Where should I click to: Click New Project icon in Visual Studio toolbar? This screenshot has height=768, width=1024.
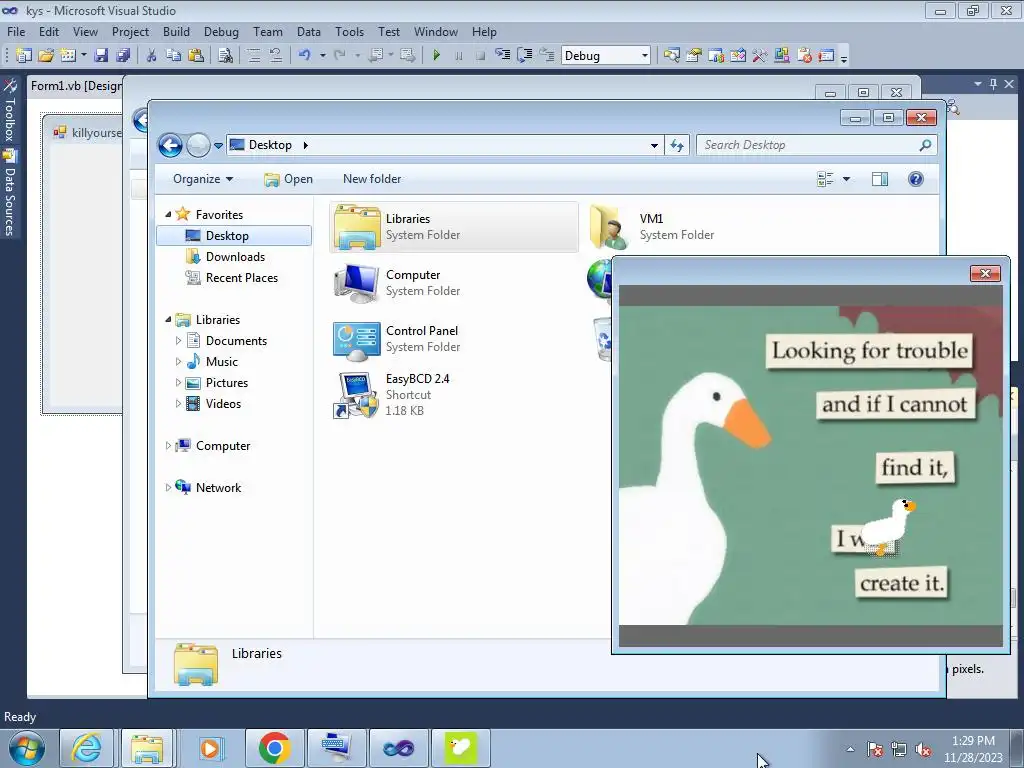coord(24,56)
